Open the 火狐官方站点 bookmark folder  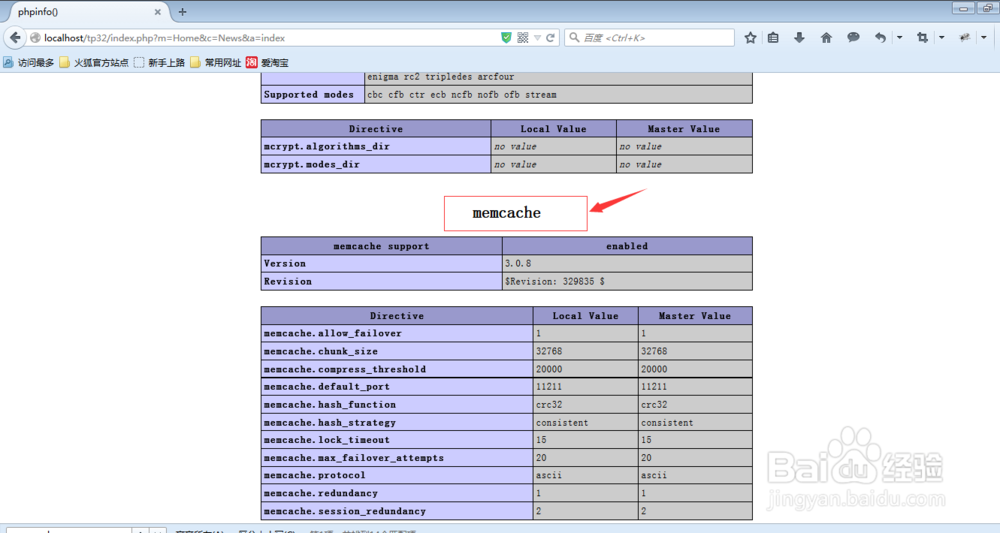point(94,62)
